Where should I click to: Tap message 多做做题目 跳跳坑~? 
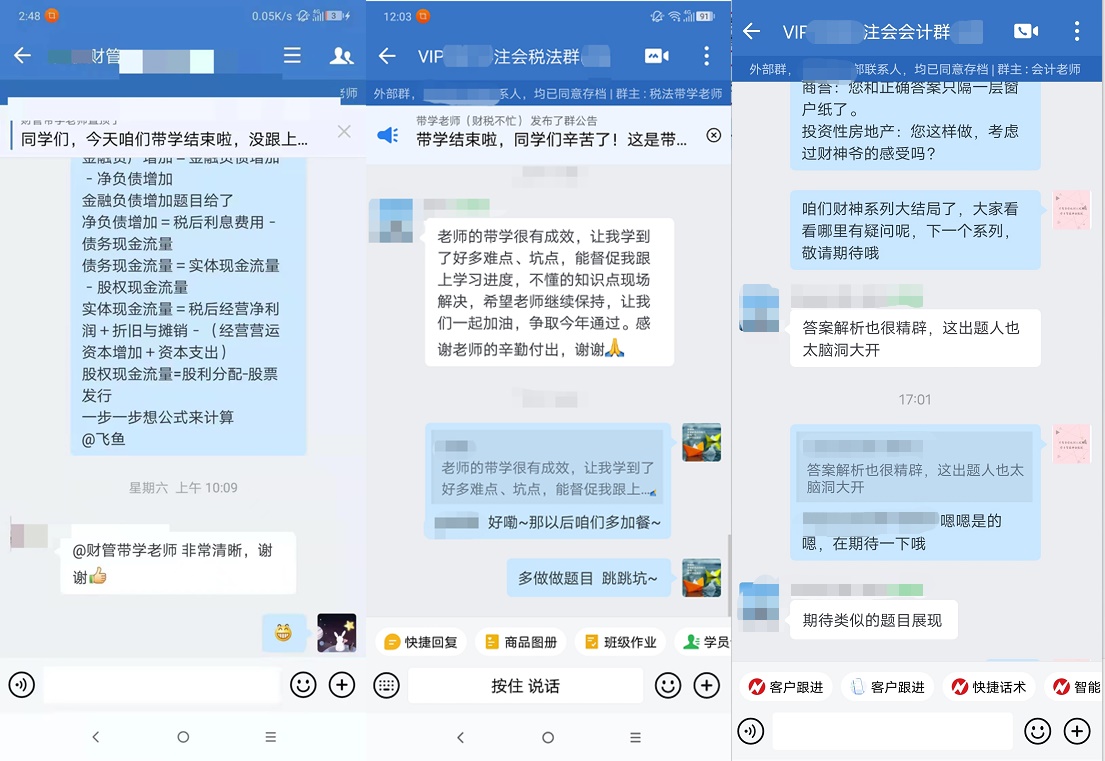click(x=588, y=579)
